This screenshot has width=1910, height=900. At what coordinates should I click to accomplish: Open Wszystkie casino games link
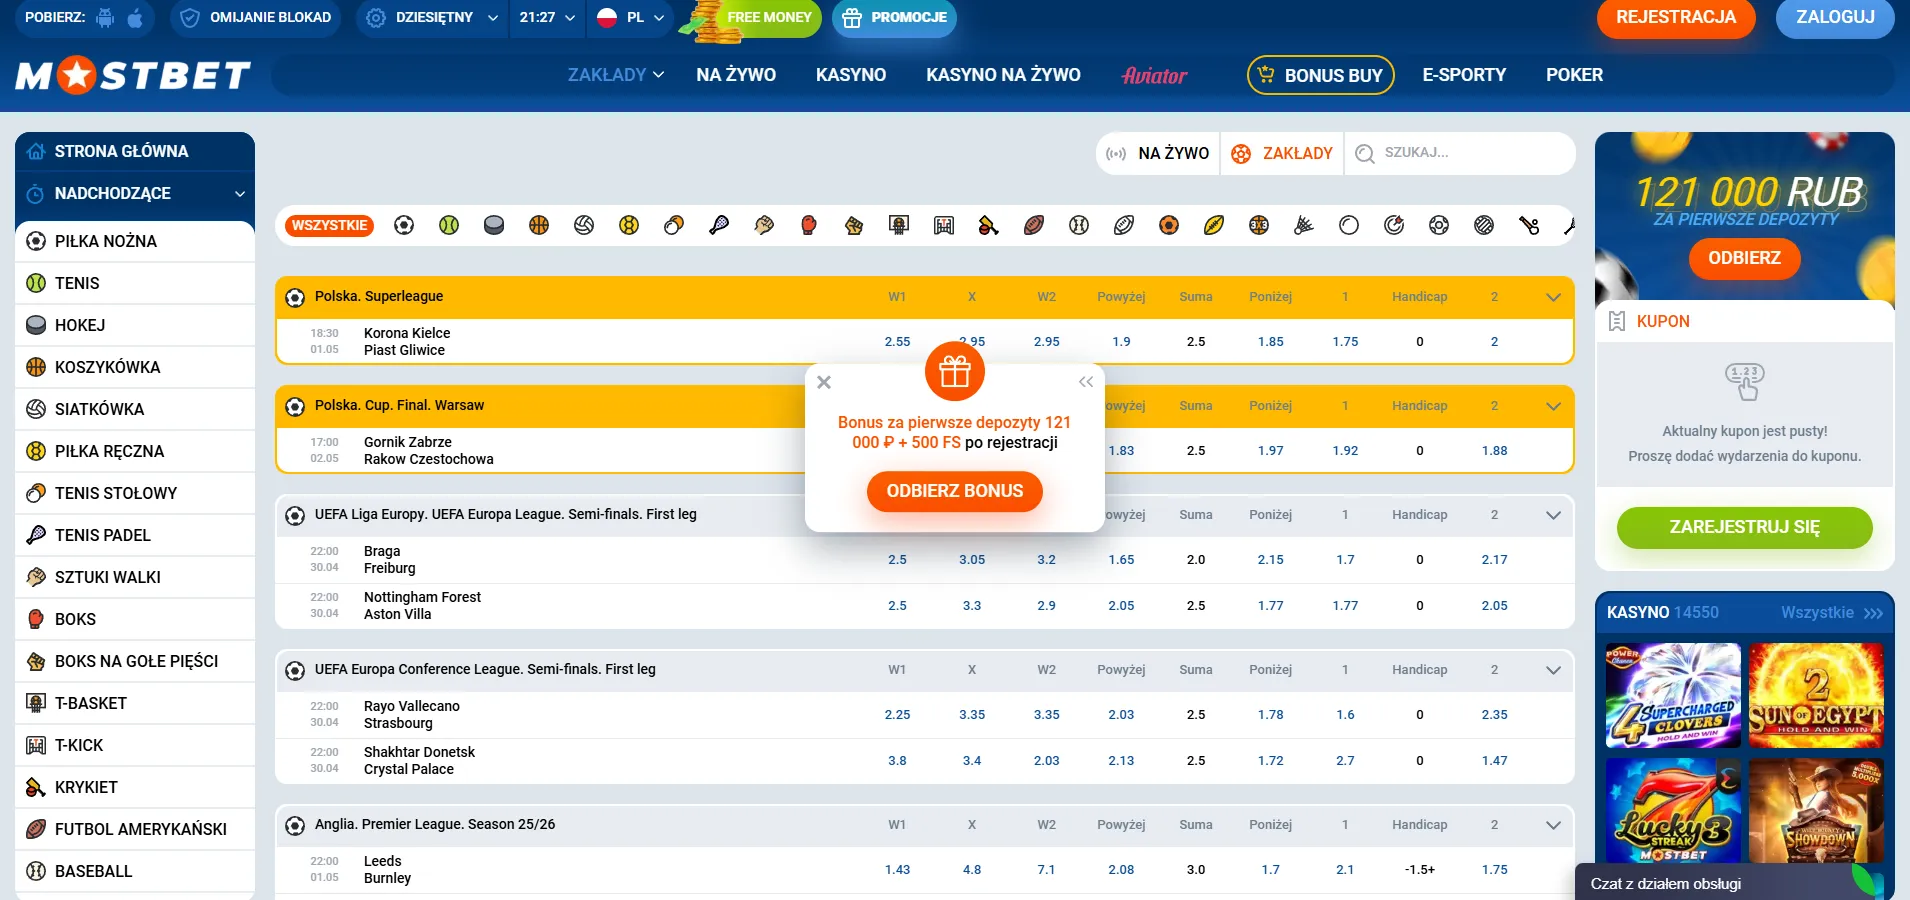(x=1832, y=612)
